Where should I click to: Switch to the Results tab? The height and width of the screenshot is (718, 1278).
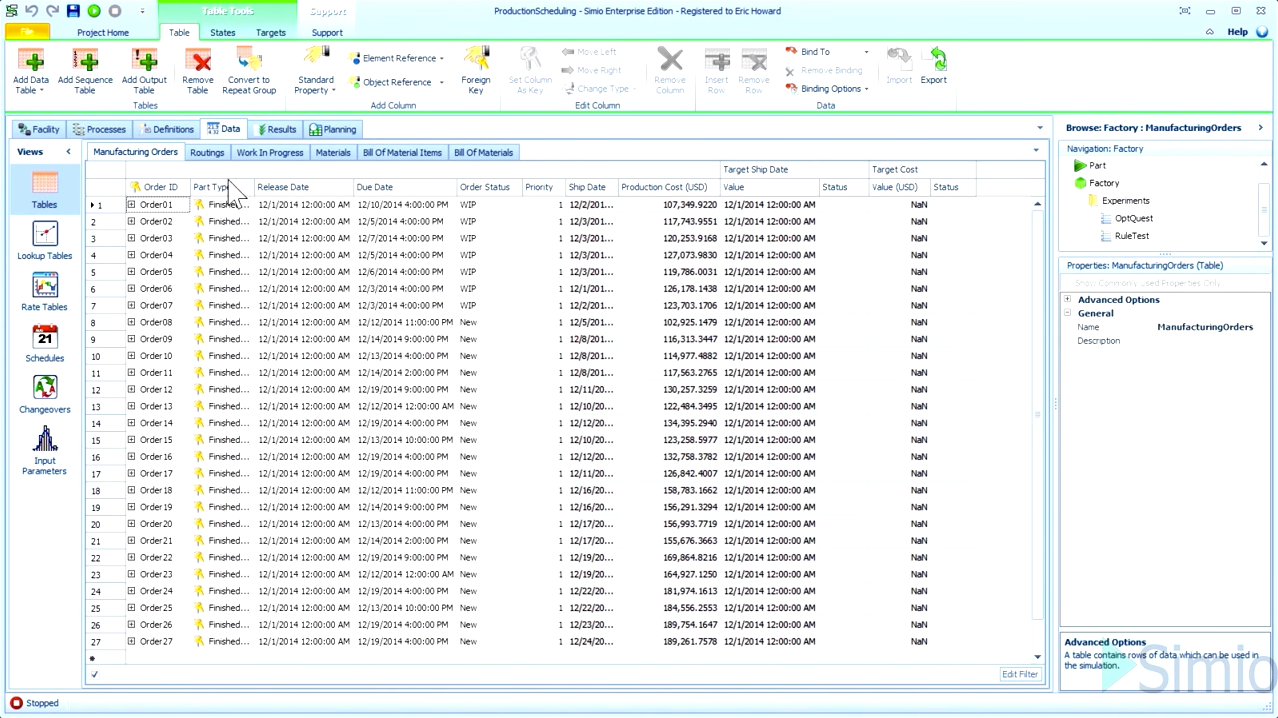277,129
